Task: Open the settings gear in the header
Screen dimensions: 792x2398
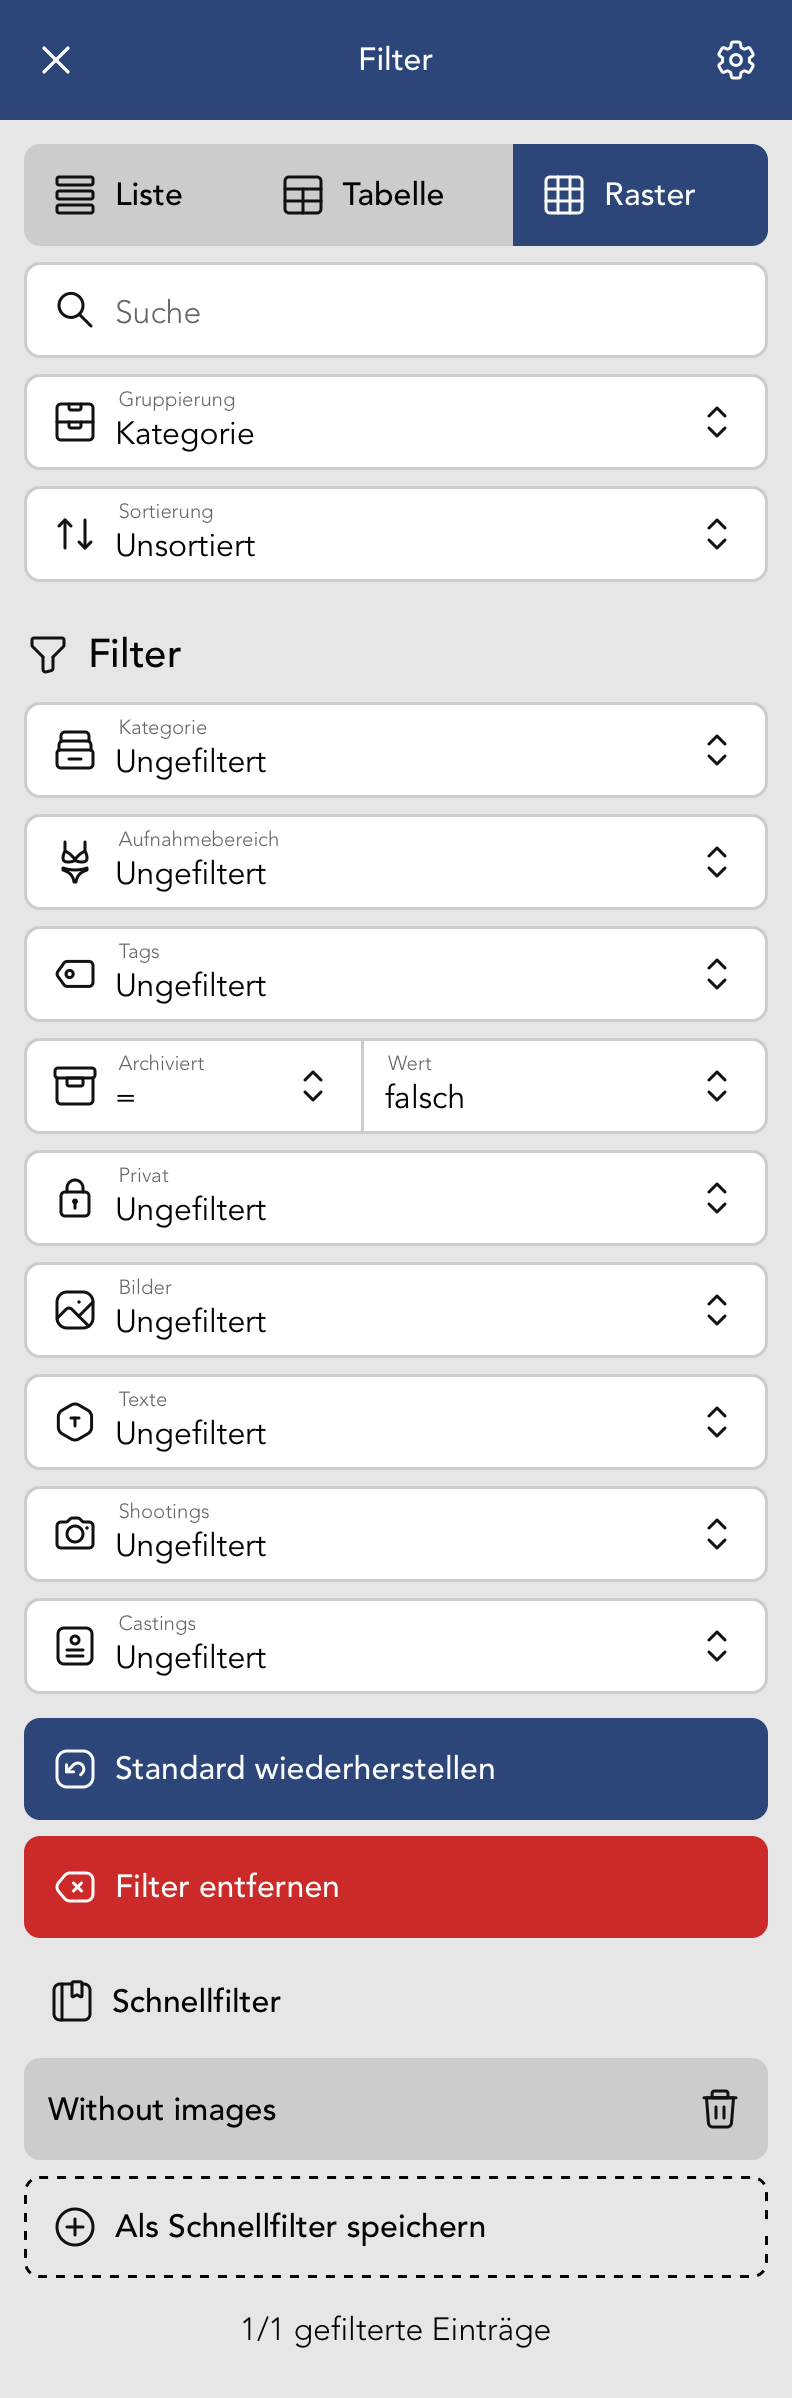Action: pos(735,59)
